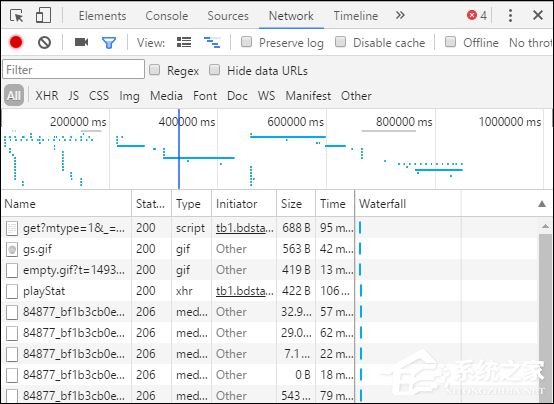Click the blue timeline overview marker line

179,149
